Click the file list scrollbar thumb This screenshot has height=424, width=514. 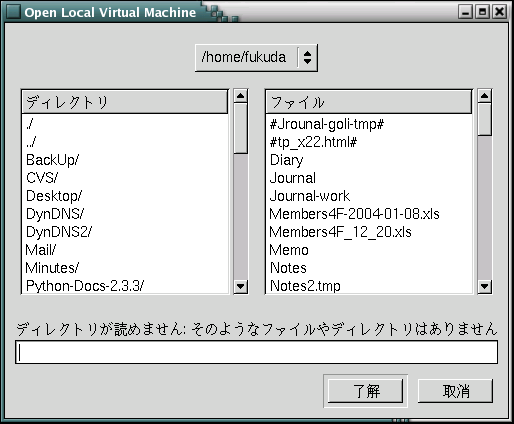click(484, 119)
